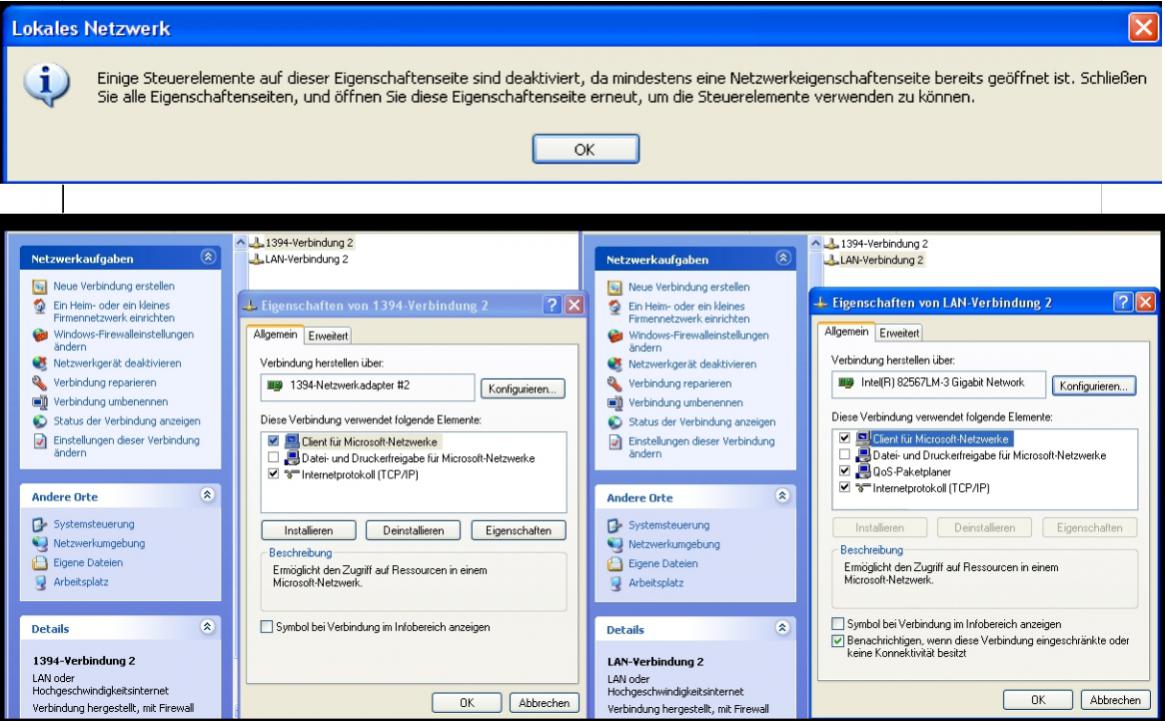Screen dimensions: 1165x721
Task: Click Abbrechen in 1394-Verbindung properties
Action: (x=544, y=703)
